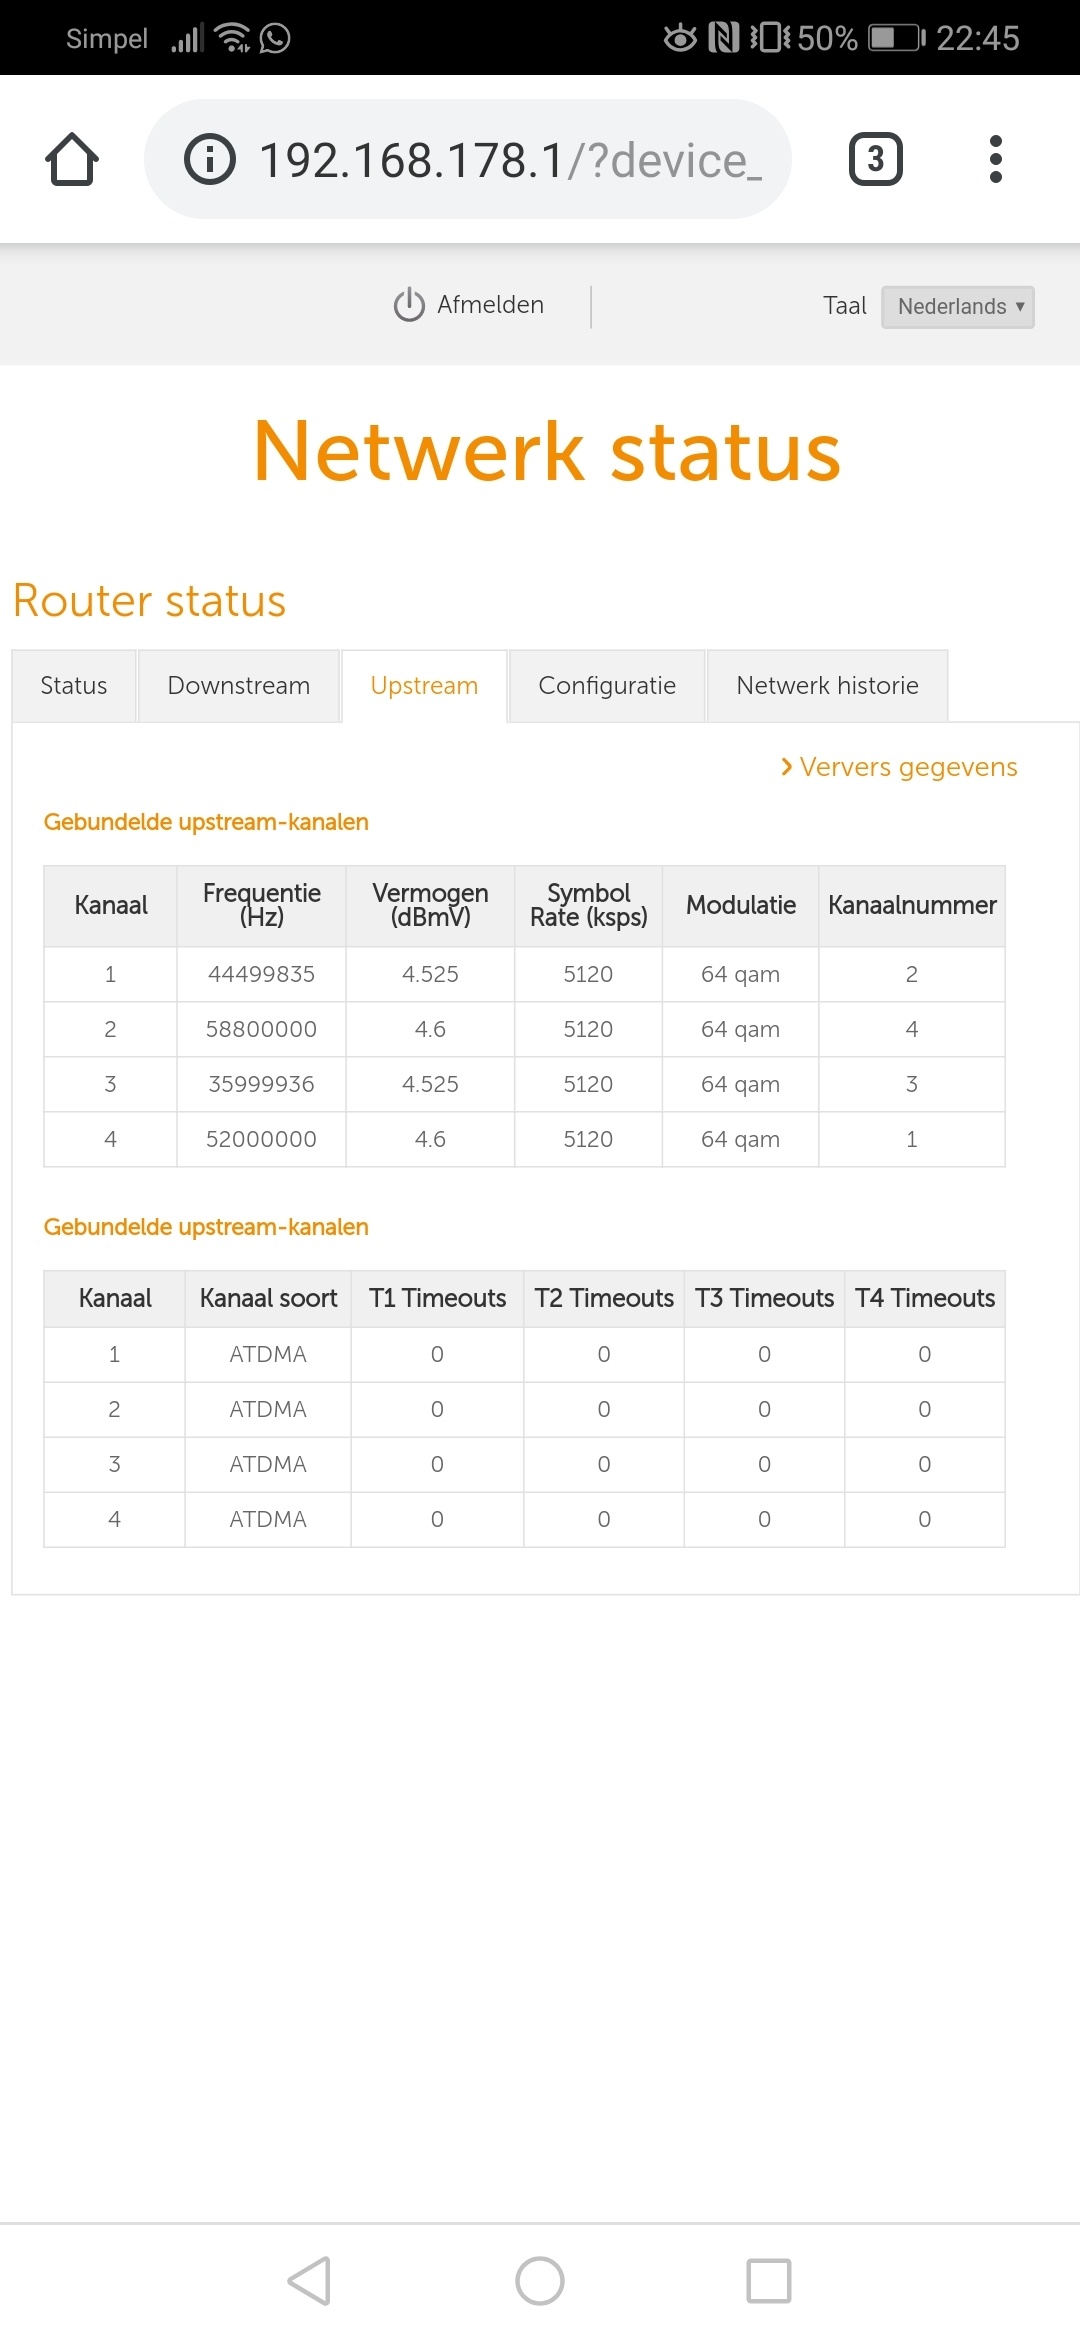Open the Netwerk historie tab
Viewport: 1080px width, 2340px height.
coord(827,686)
